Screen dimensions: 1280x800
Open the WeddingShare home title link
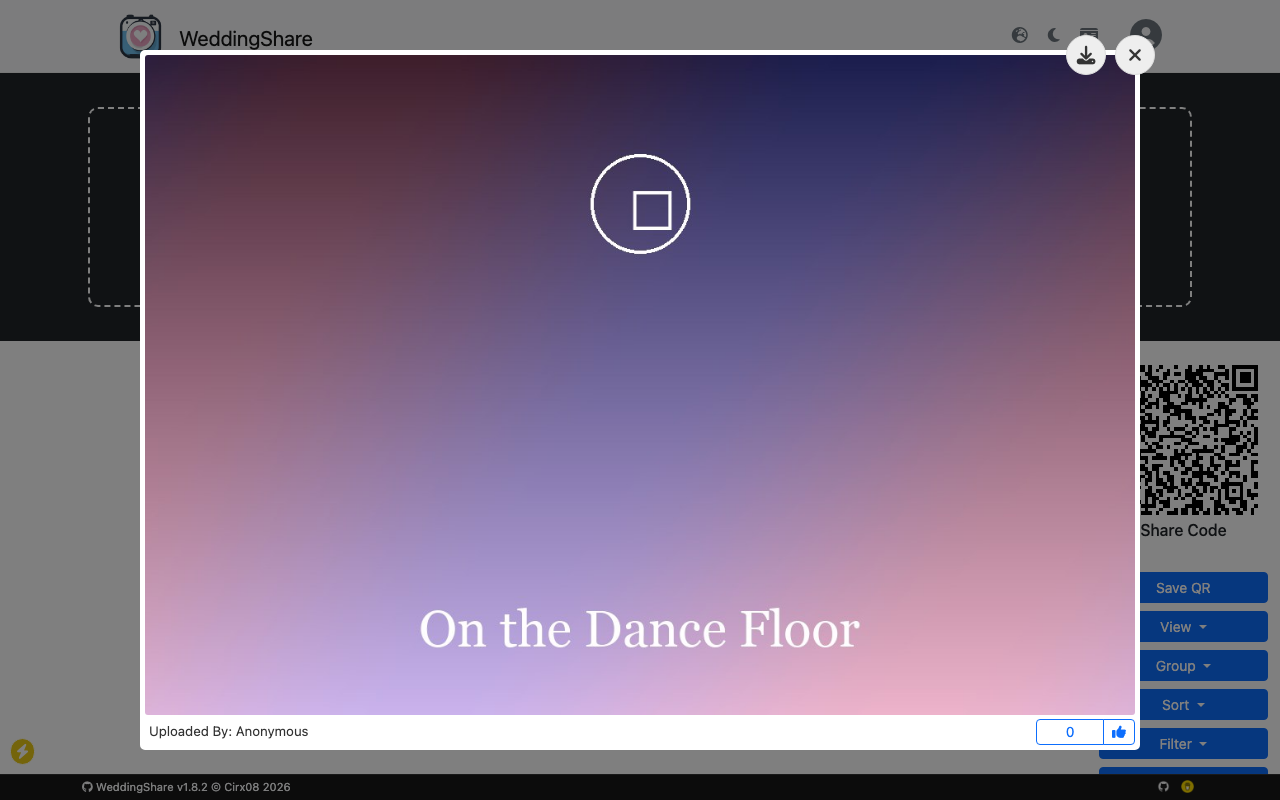[x=246, y=39]
